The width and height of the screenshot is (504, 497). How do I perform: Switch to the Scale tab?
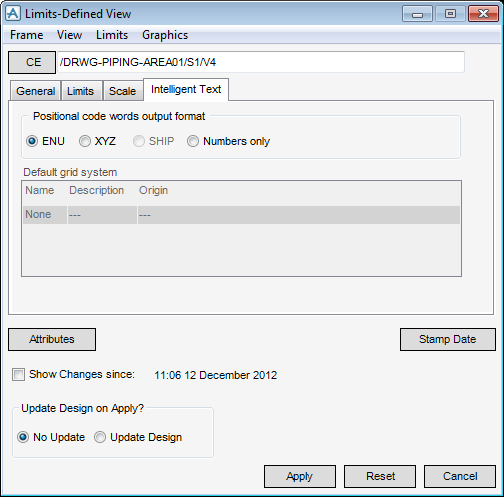pyautogui.click(x=123, y=91)
